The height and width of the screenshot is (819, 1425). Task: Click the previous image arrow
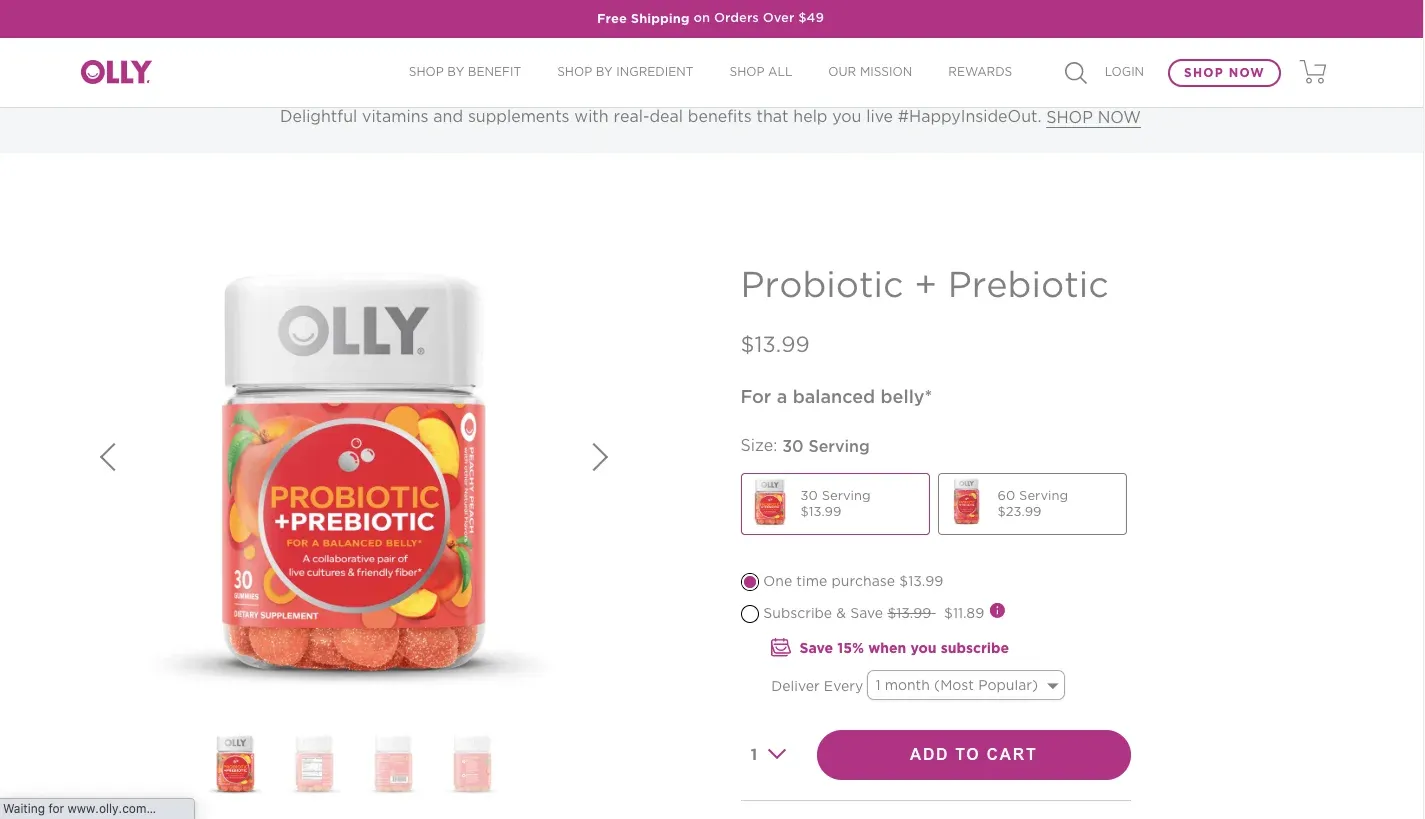(x=108, y=457)
